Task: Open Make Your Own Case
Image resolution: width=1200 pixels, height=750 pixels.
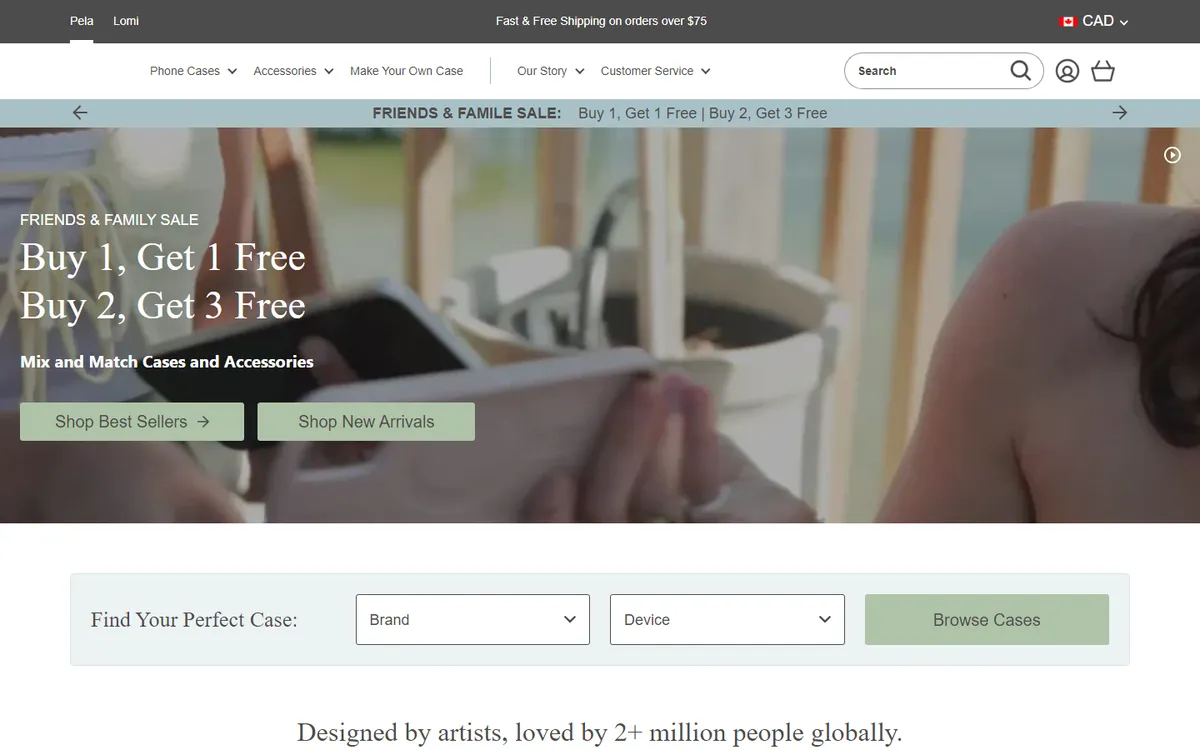Action: (x=406, y=71)
